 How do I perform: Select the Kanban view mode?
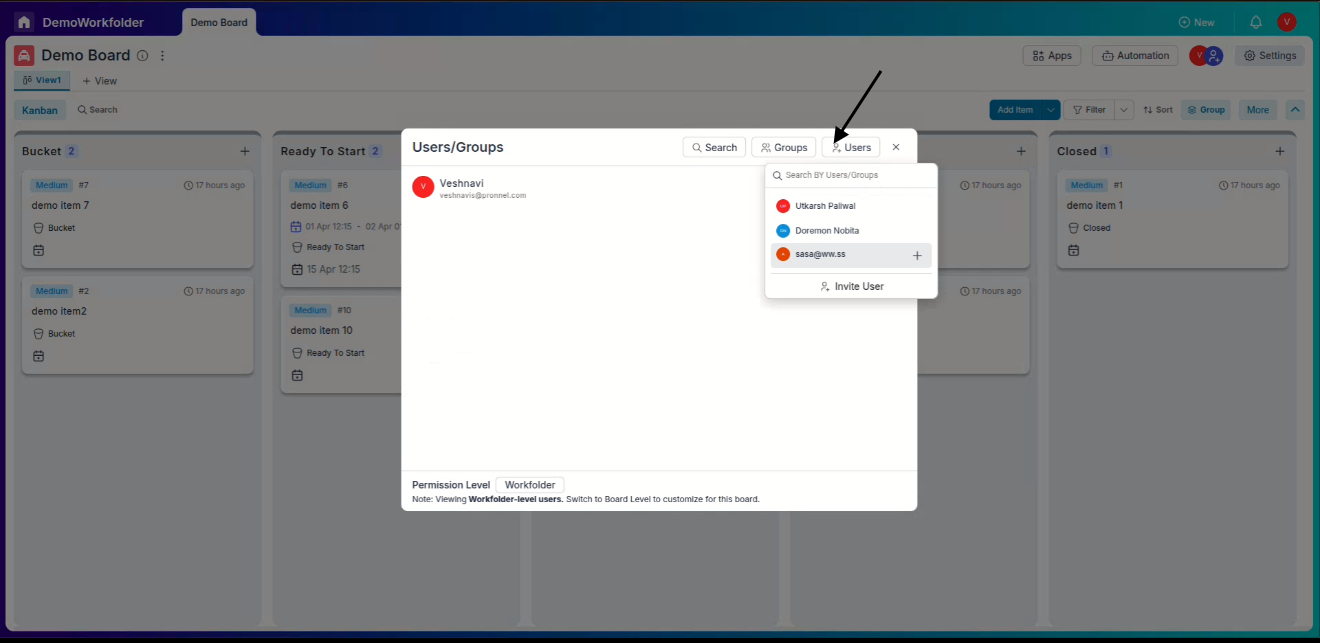40,110
